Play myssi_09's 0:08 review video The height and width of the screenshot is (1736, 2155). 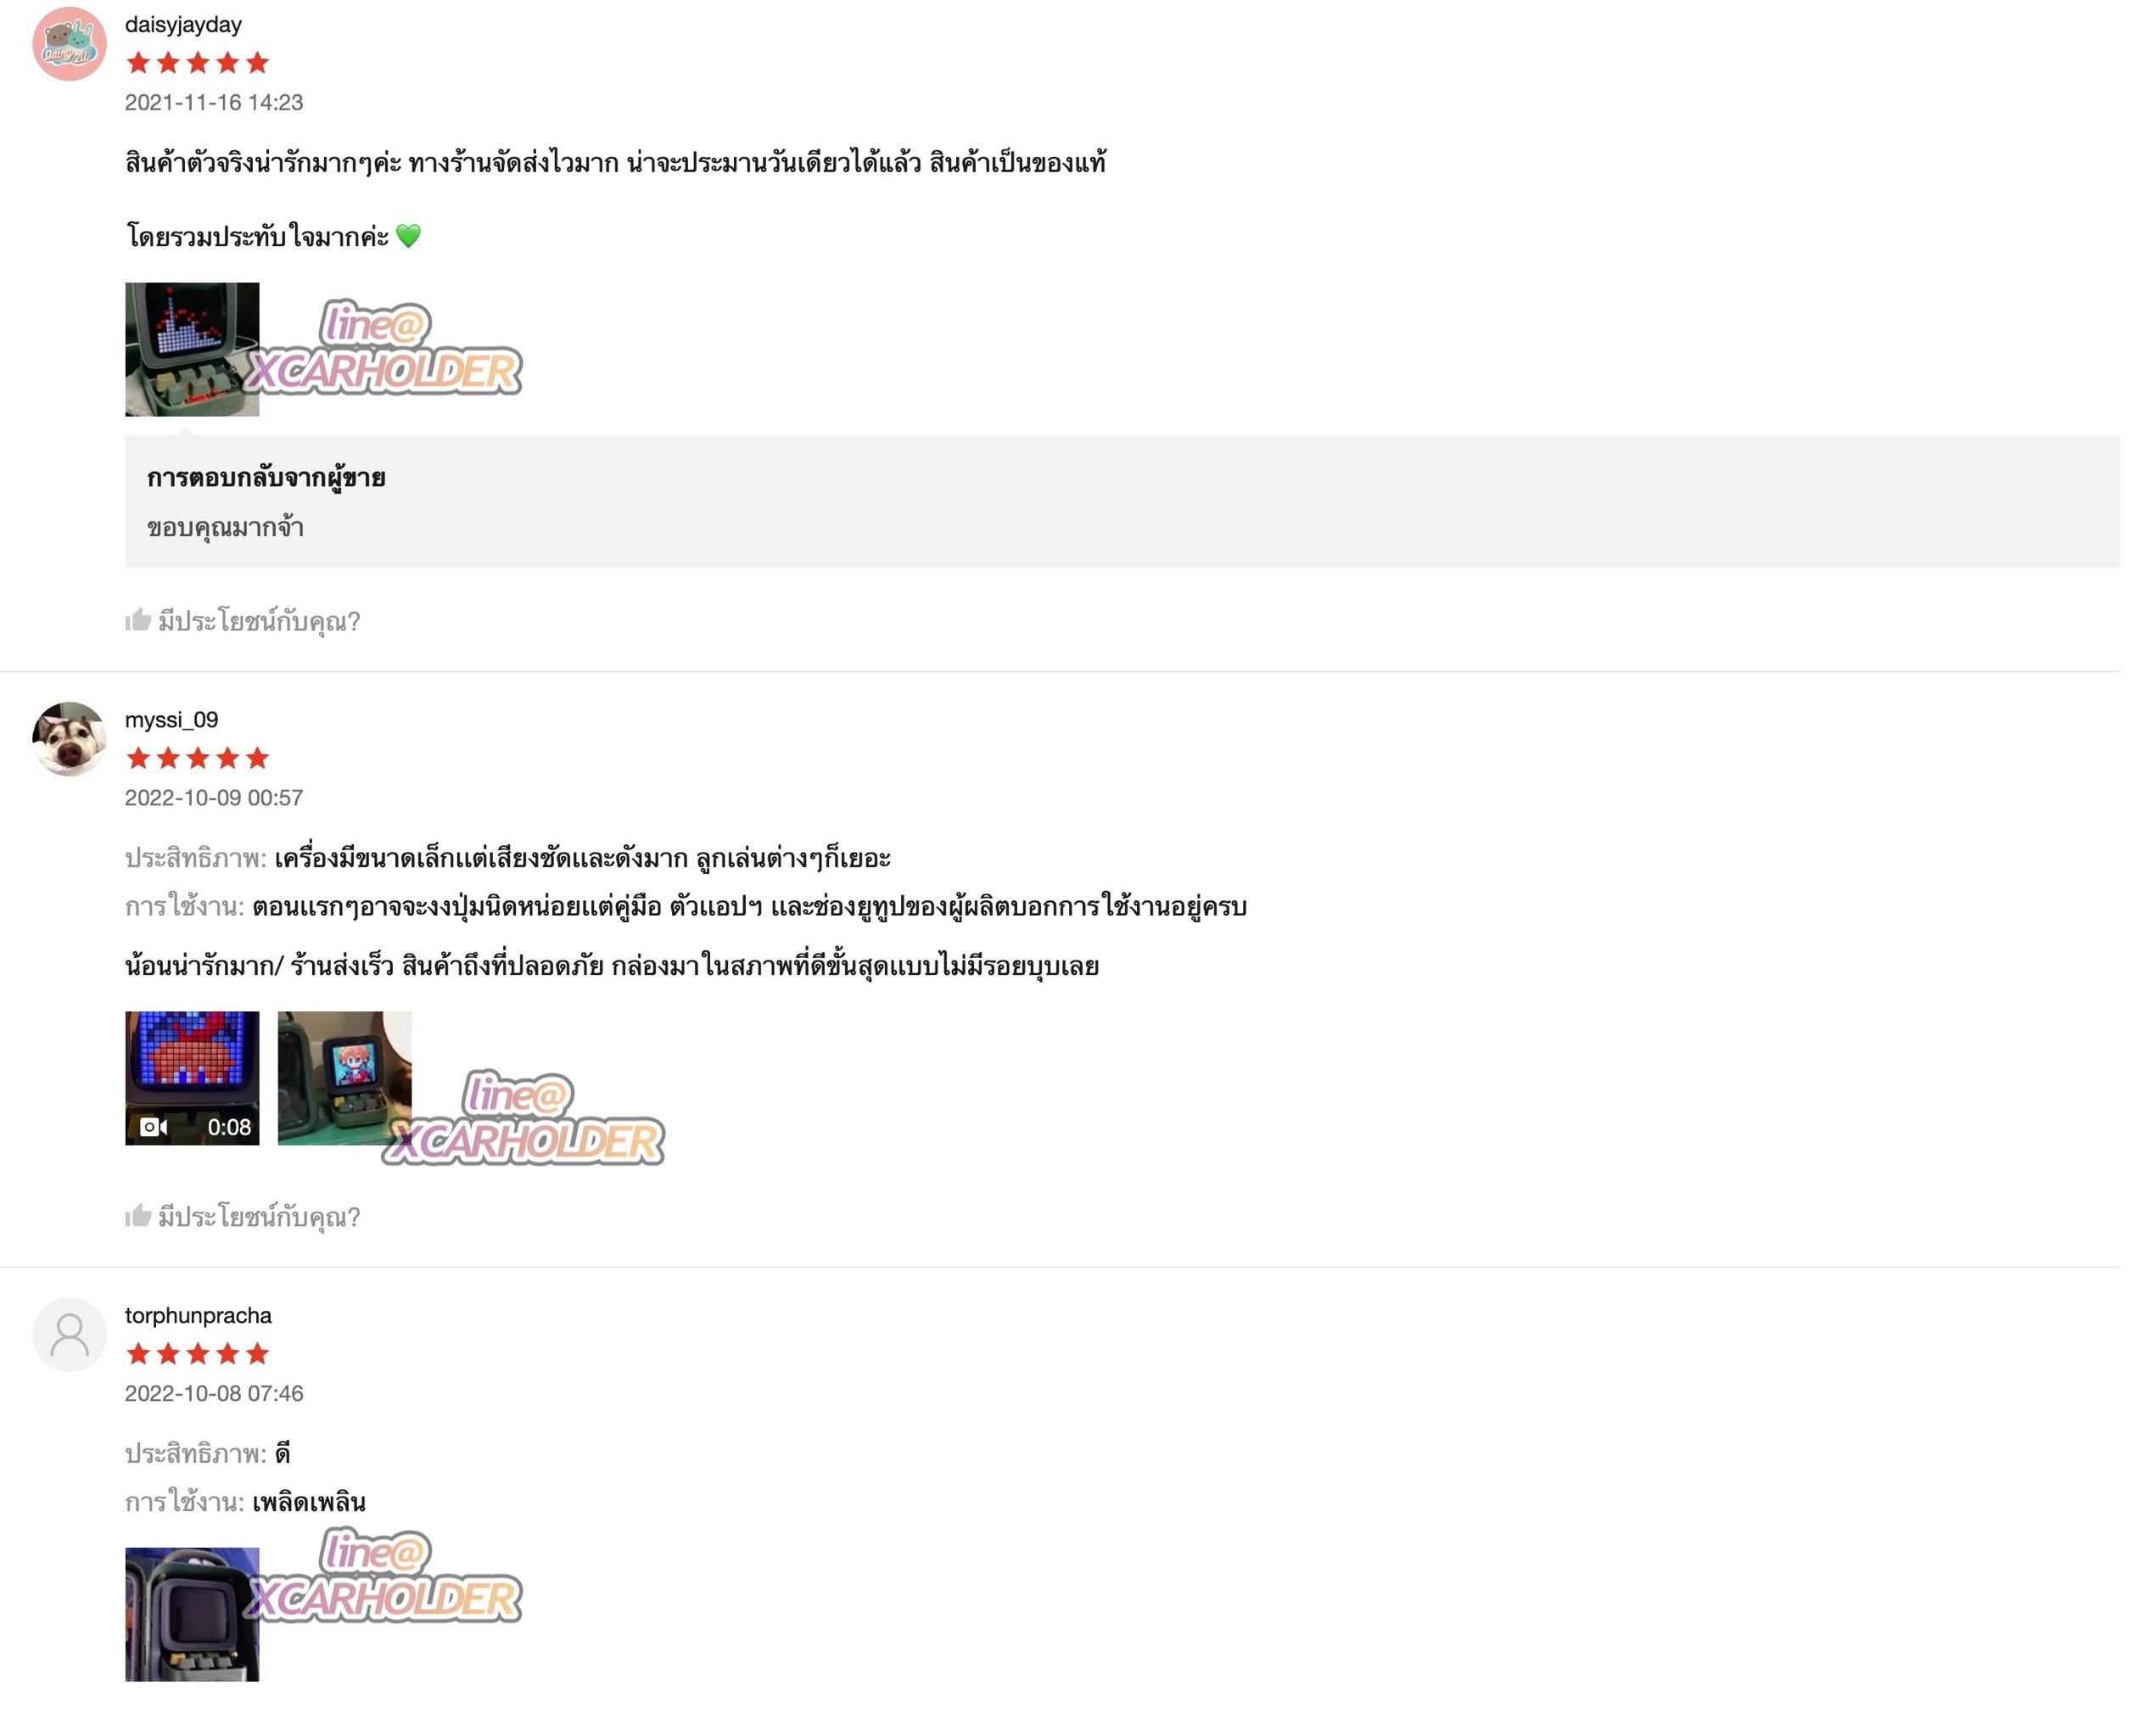(x=192, y=1078)
